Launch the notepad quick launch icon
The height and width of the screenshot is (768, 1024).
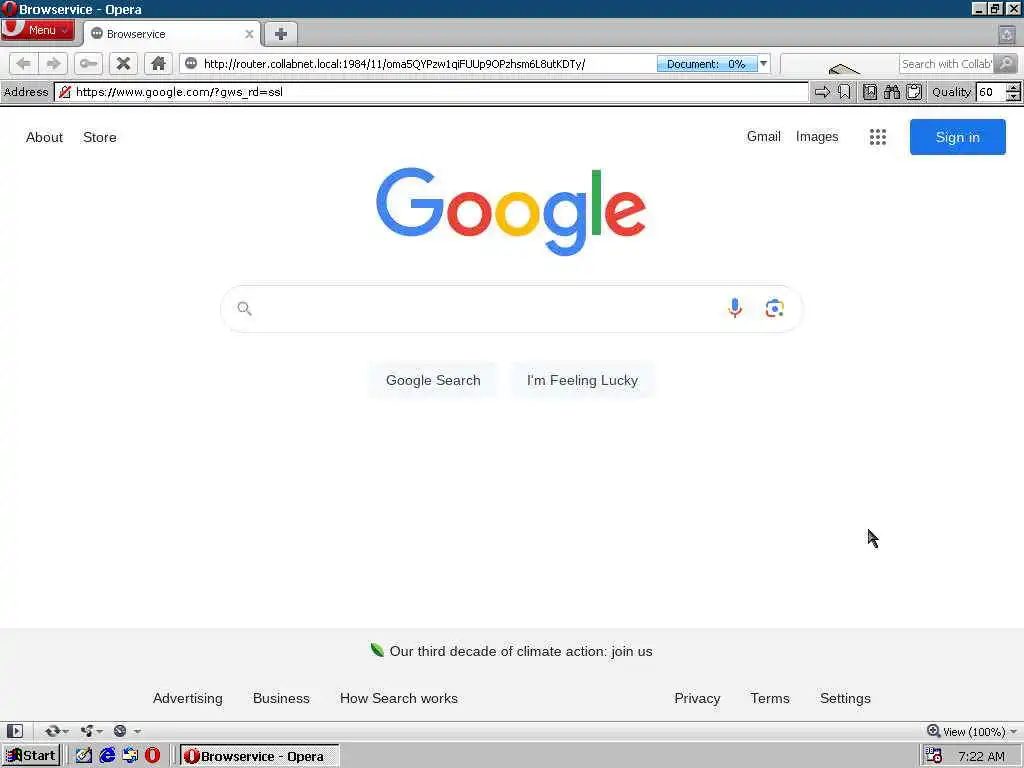coord(84,756)
